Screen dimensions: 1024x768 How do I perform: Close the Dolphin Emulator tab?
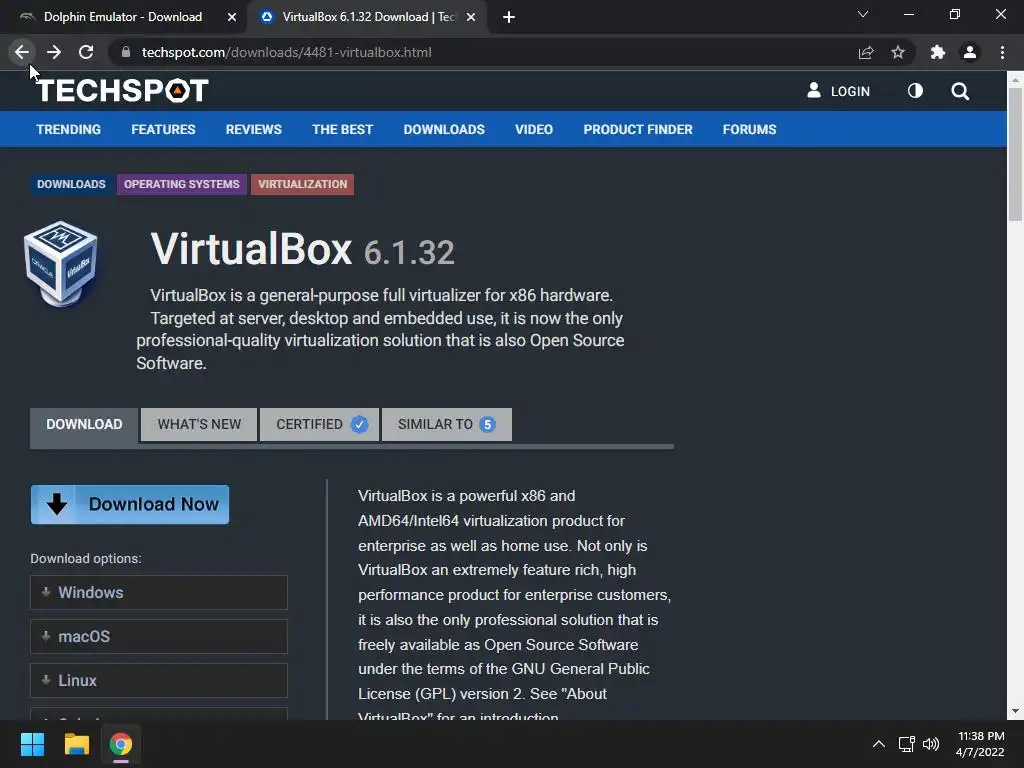coord(232,17)
